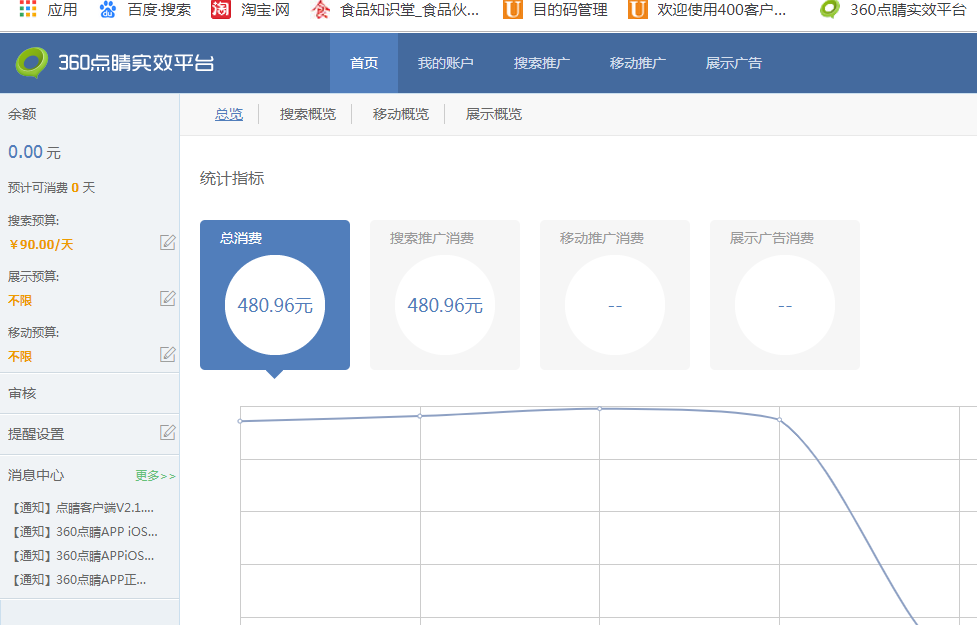Open the 食品知识堂 bookmark icon
977x625 pixels.
pyautogui.click(x=320, y=9)
